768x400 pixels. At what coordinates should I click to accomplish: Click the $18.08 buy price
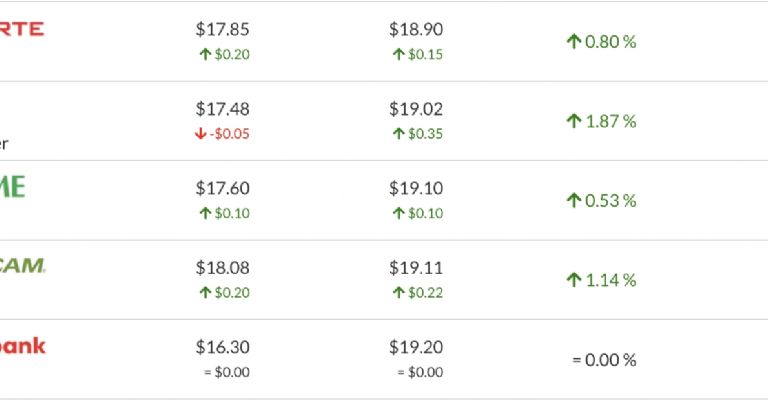coord(223,268)
